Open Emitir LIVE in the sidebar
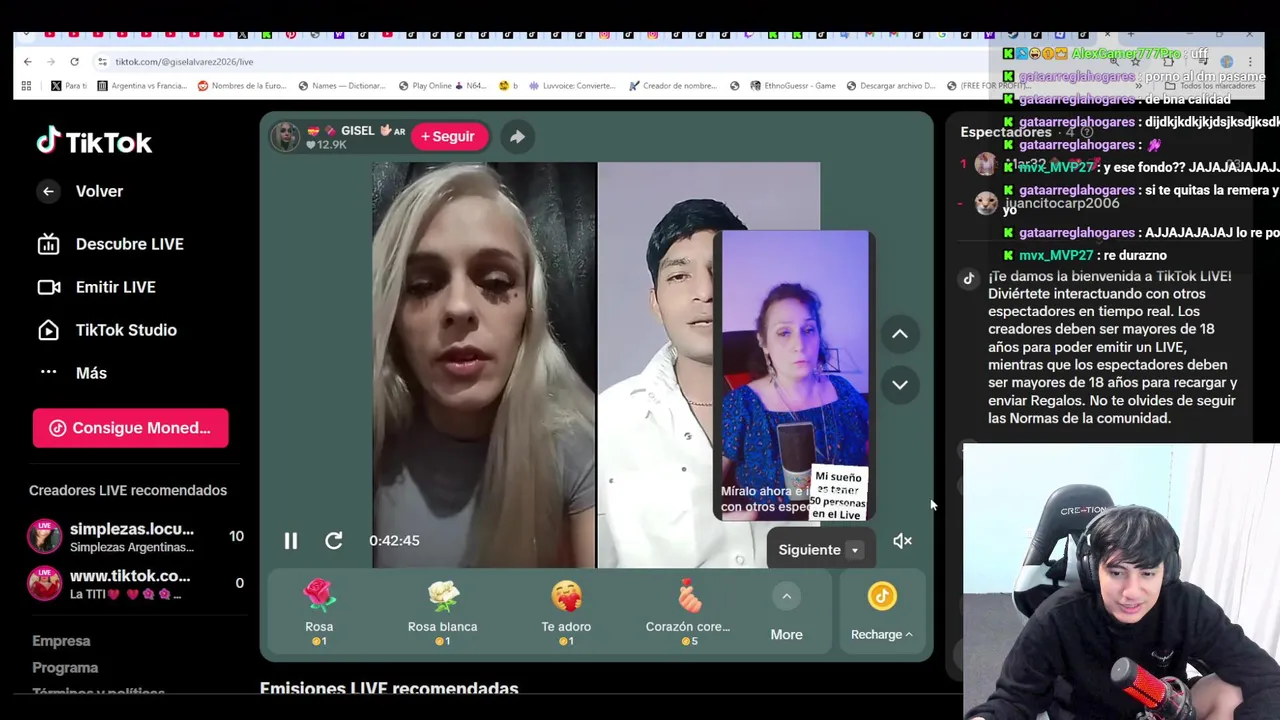The image size is (1280, 720). click(96, 287)
